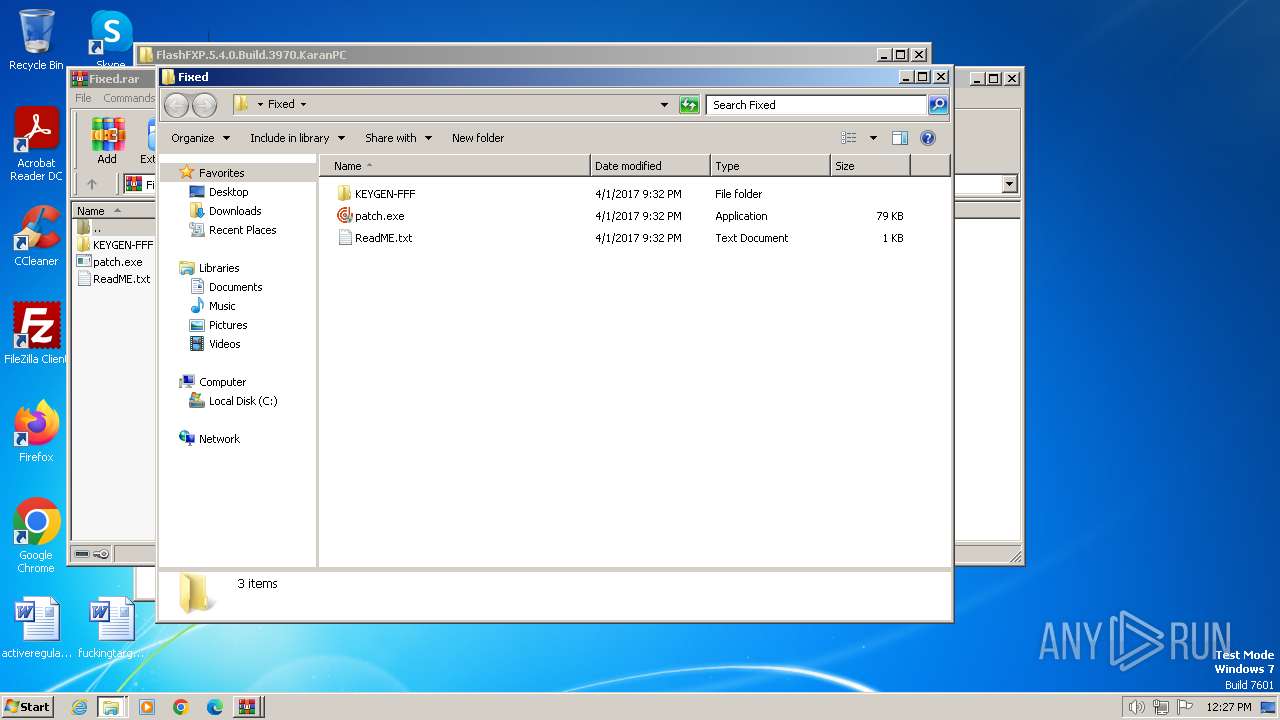Toggle the preview pane icon
The height and width of the screenshot is (720, 1280).
[899, 138]
